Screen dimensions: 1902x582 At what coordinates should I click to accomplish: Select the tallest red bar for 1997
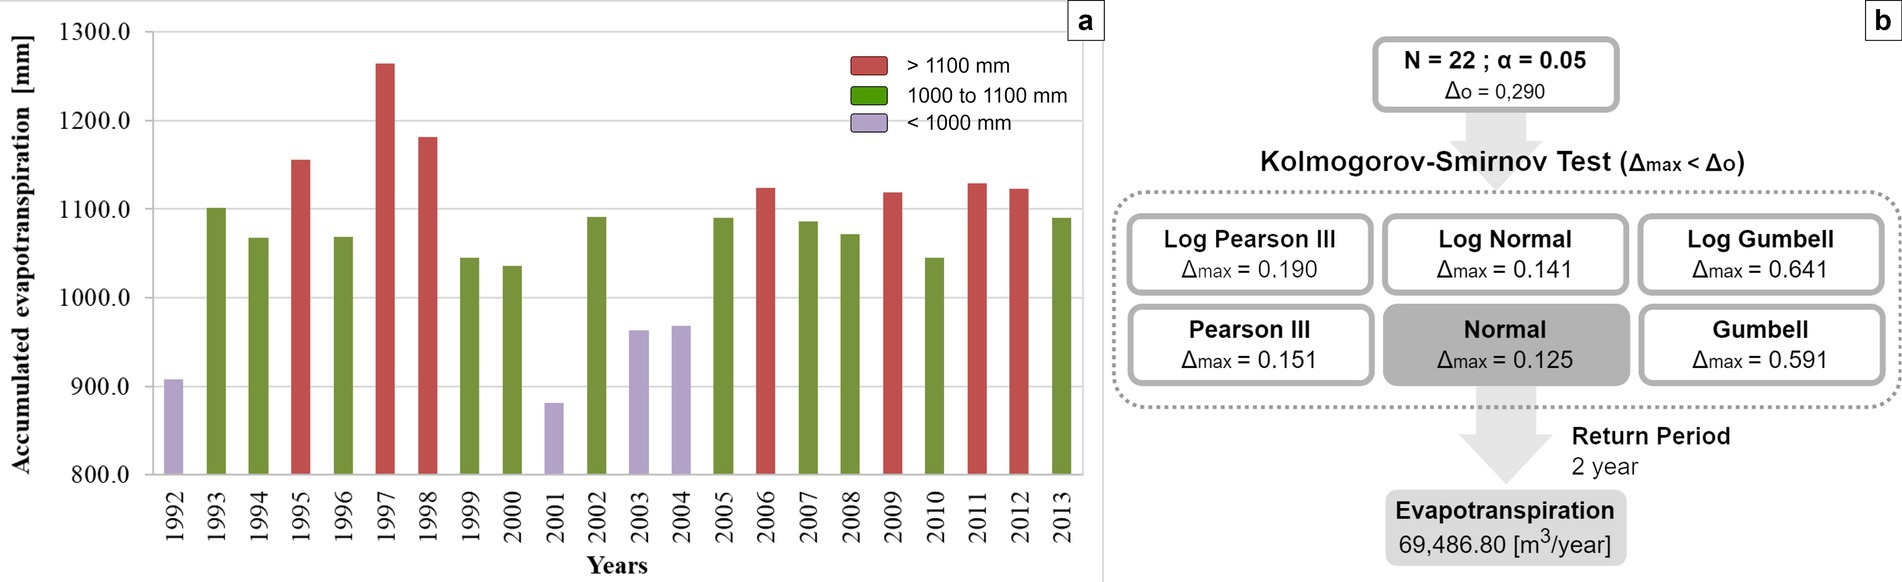[385, 268]
